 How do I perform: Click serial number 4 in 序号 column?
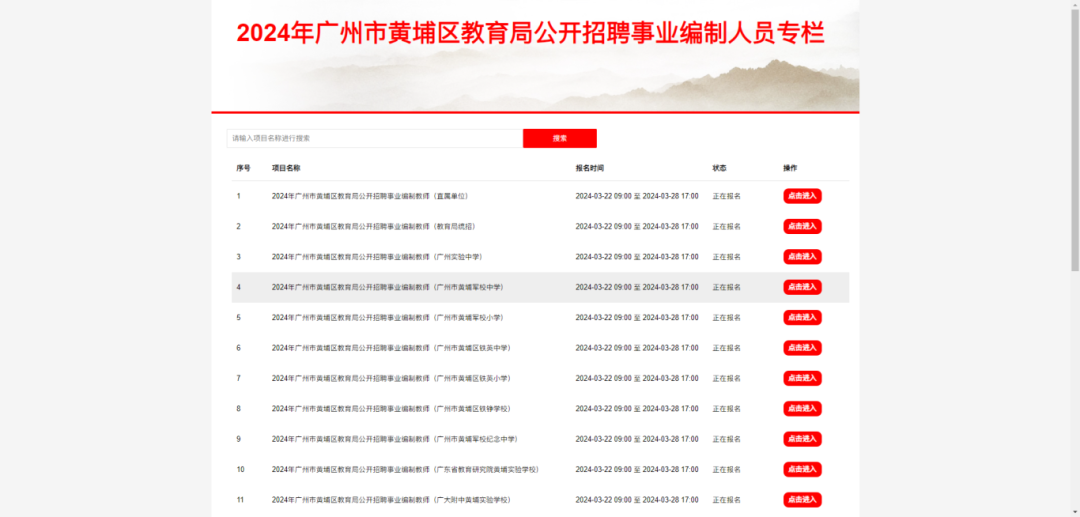coord(239,287)
